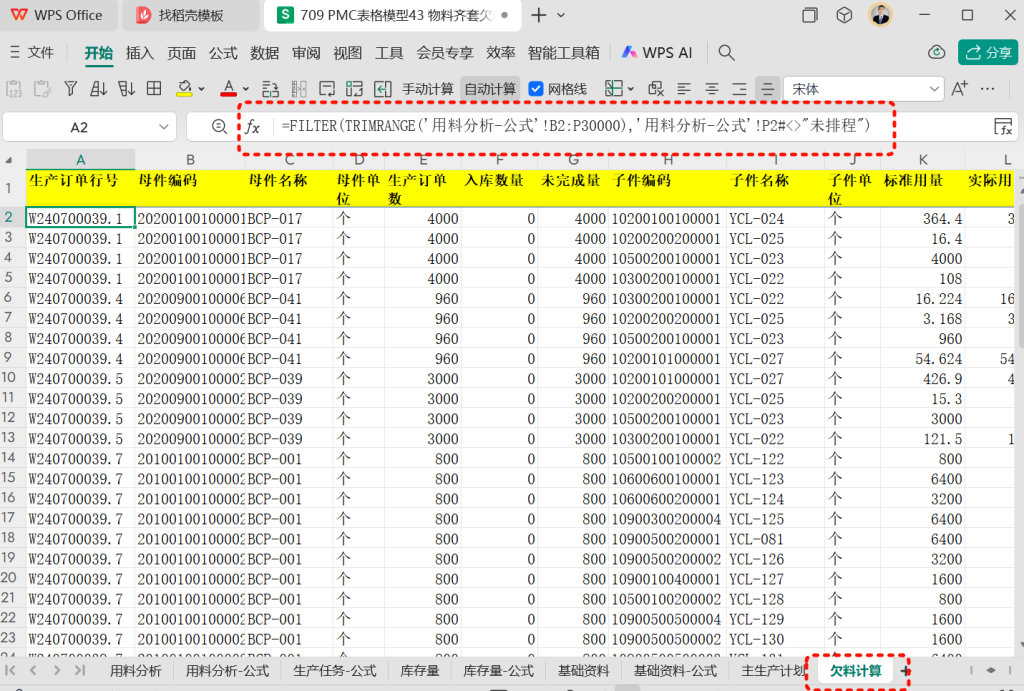Align text right

point(739,89)
